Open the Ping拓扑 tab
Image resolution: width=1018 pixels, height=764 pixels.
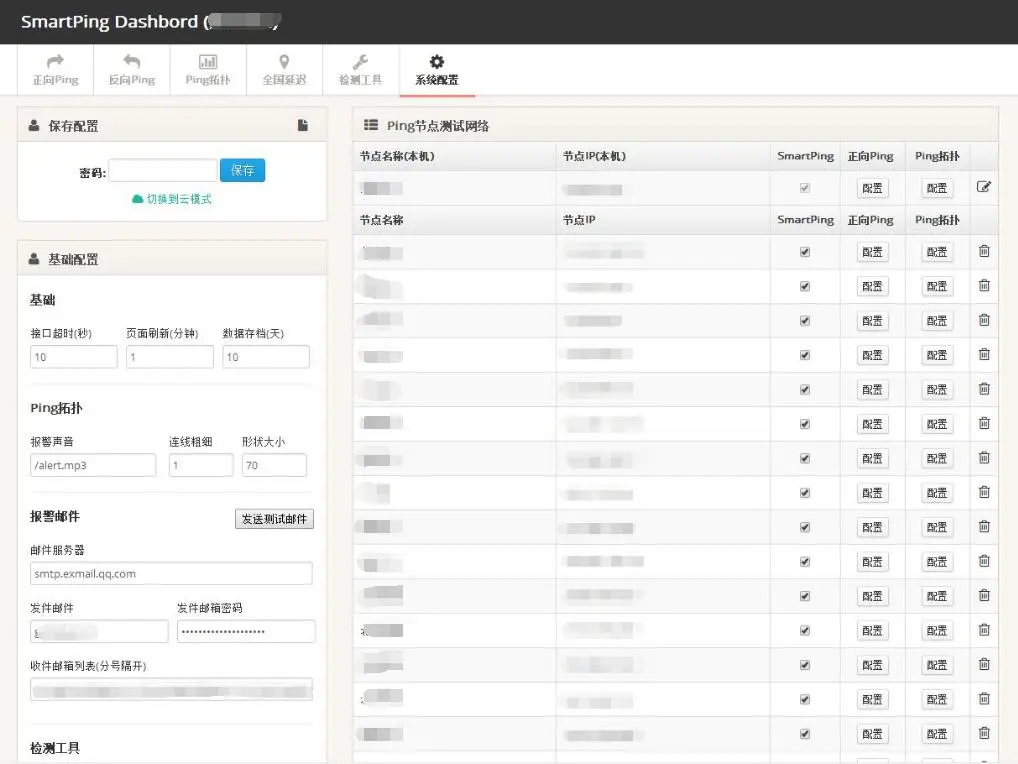tap(208, 70)
